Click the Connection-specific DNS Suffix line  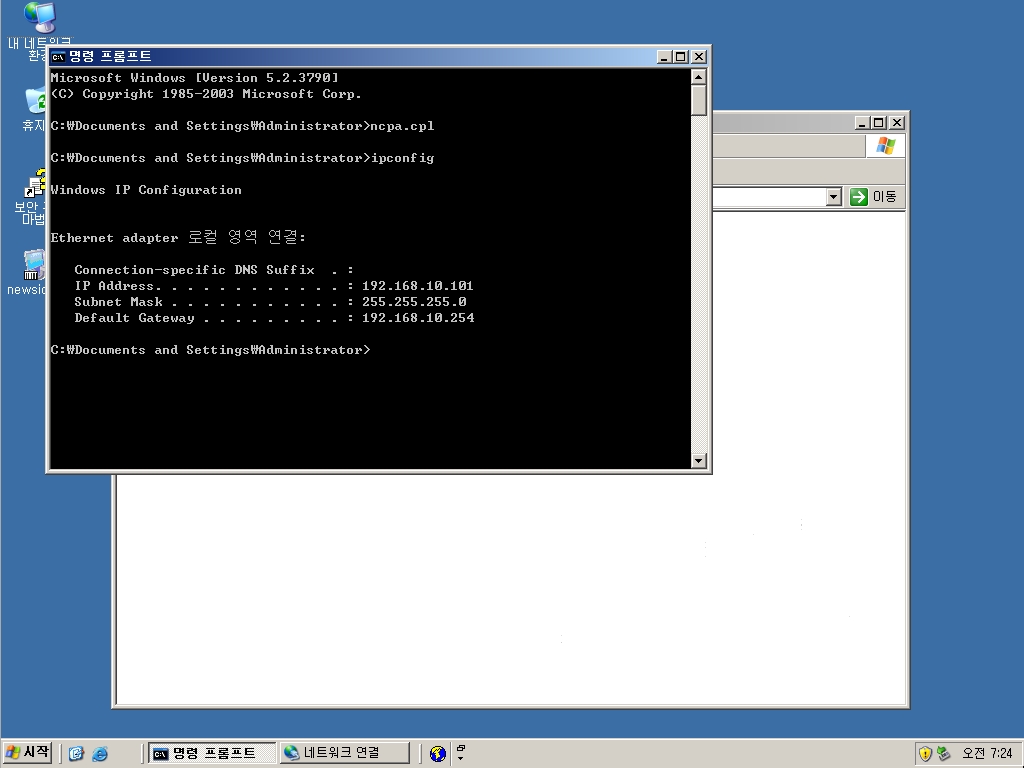point(214,270)
